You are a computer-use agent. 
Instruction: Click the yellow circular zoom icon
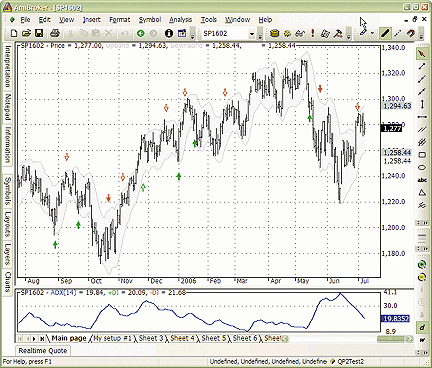pos(422,277)
